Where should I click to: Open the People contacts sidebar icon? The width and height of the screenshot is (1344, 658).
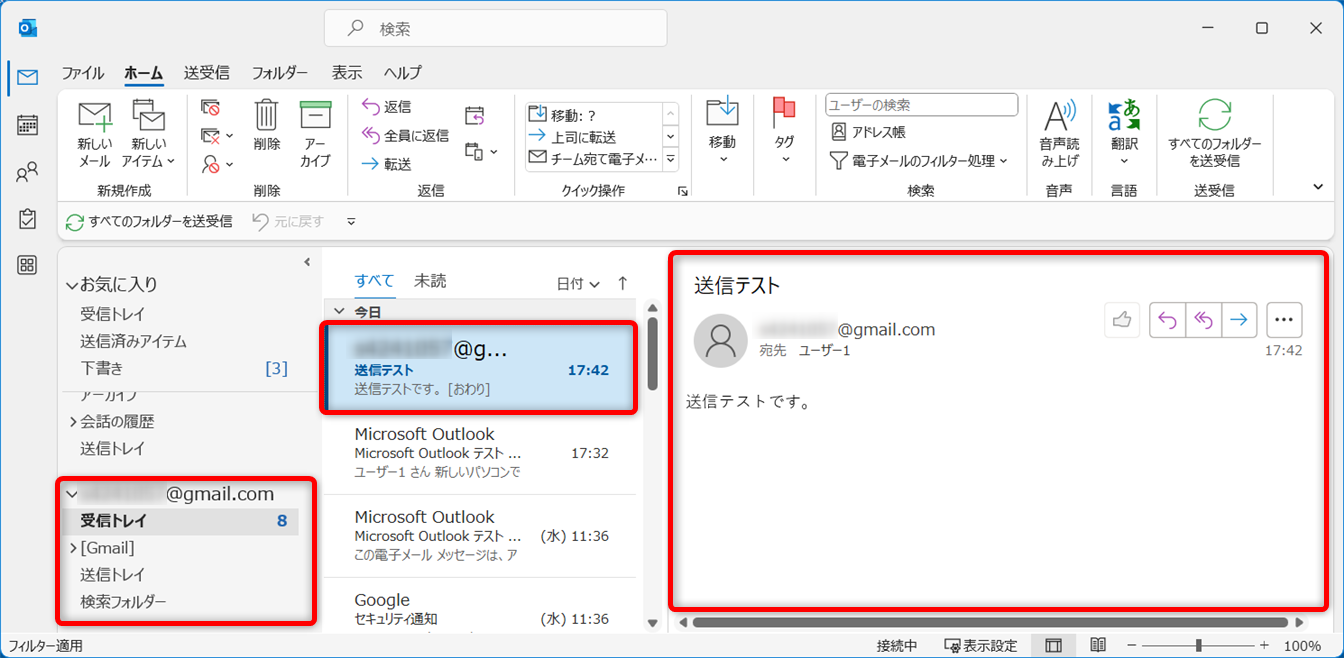tap(28, 172)
